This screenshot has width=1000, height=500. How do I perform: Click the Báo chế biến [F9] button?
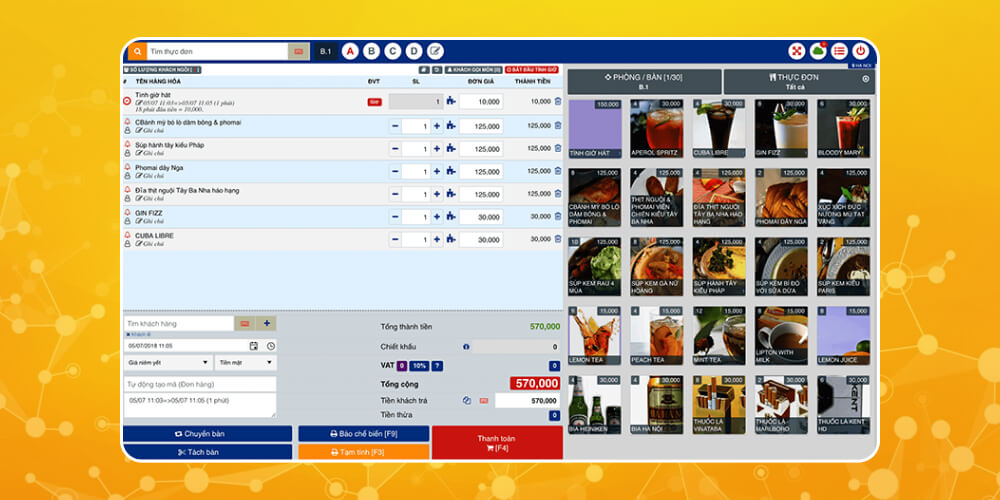click(x=364, y=434)
